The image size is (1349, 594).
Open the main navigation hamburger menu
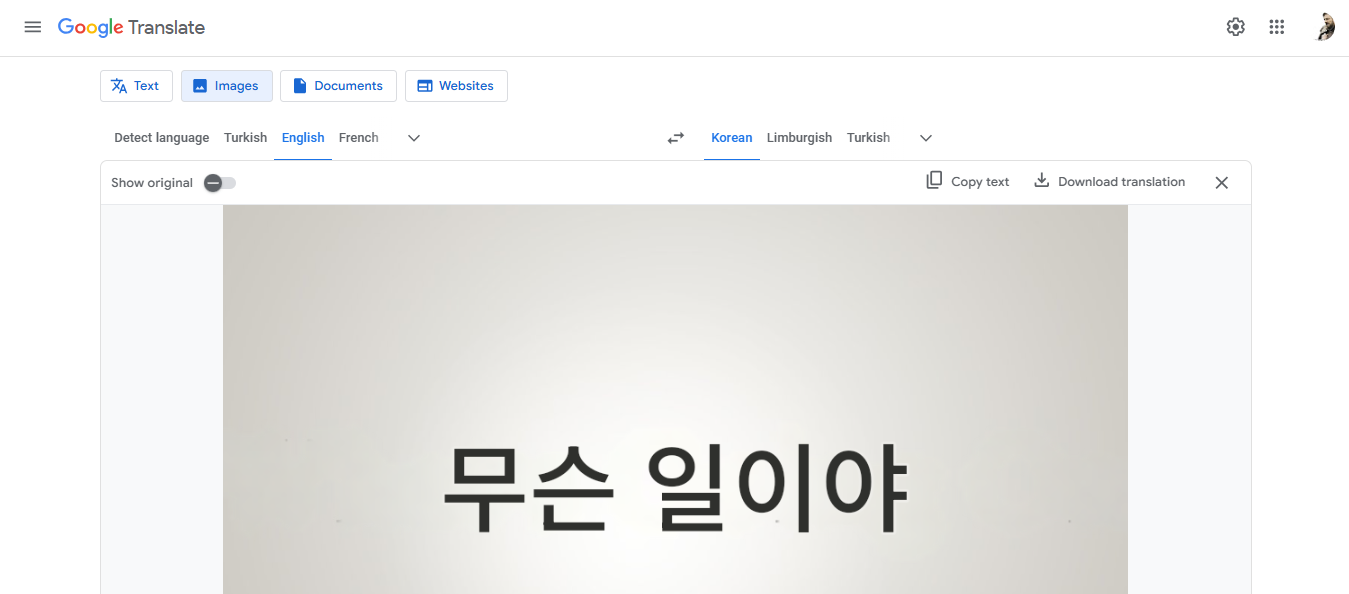[x=32, y=27]
